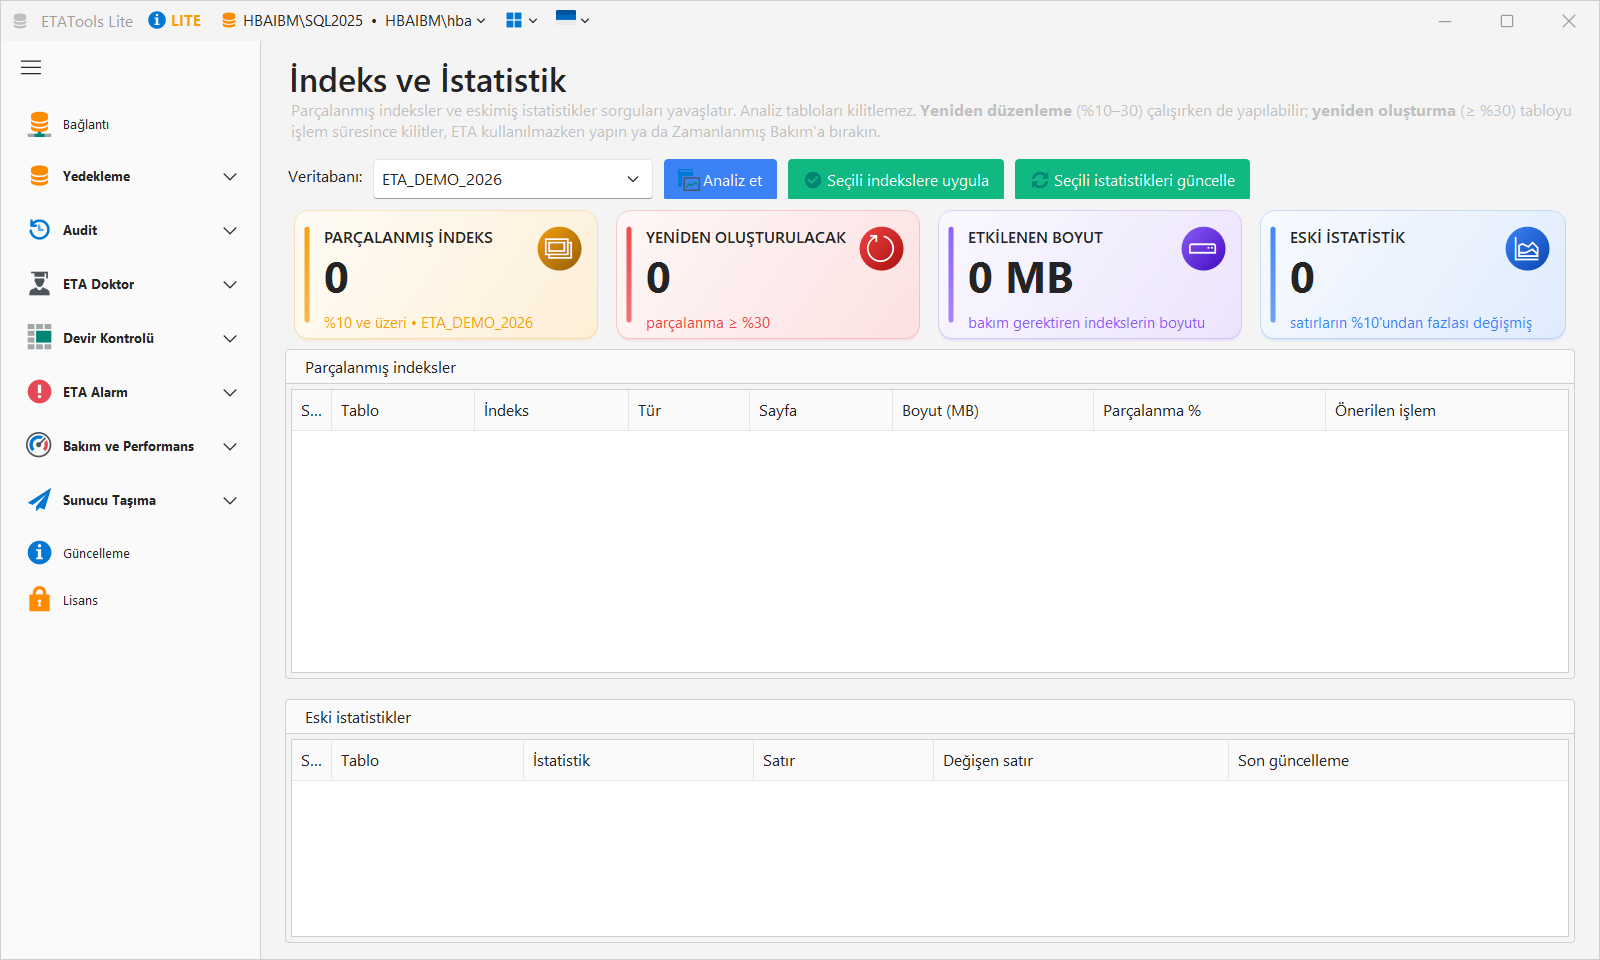Click the Etkilenen Boyut purple disk icon
Viewport: 1600px width, 960px height.
pyautogui.click(x=1203, y=249)
